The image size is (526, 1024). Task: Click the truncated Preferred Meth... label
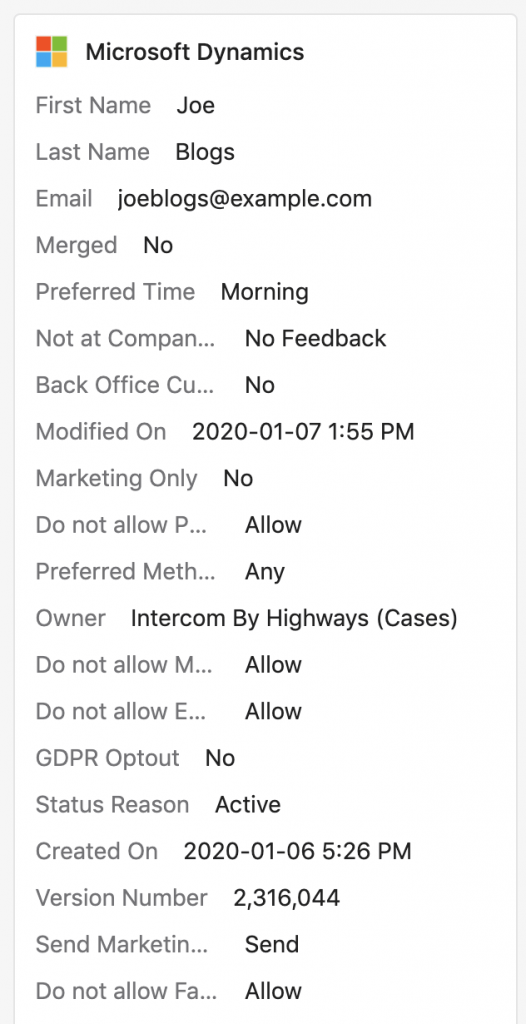point(125,571)
